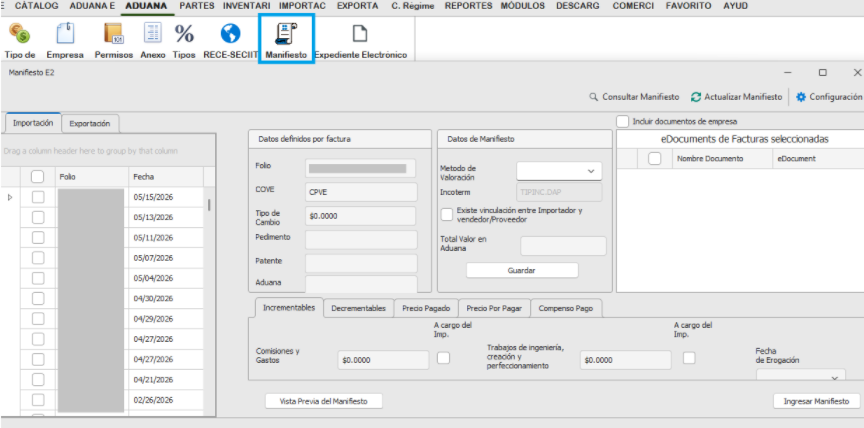Minimize the Manifiesto E2 window
The height and width of the screenshot is (428, 864).
click(788, 73)
